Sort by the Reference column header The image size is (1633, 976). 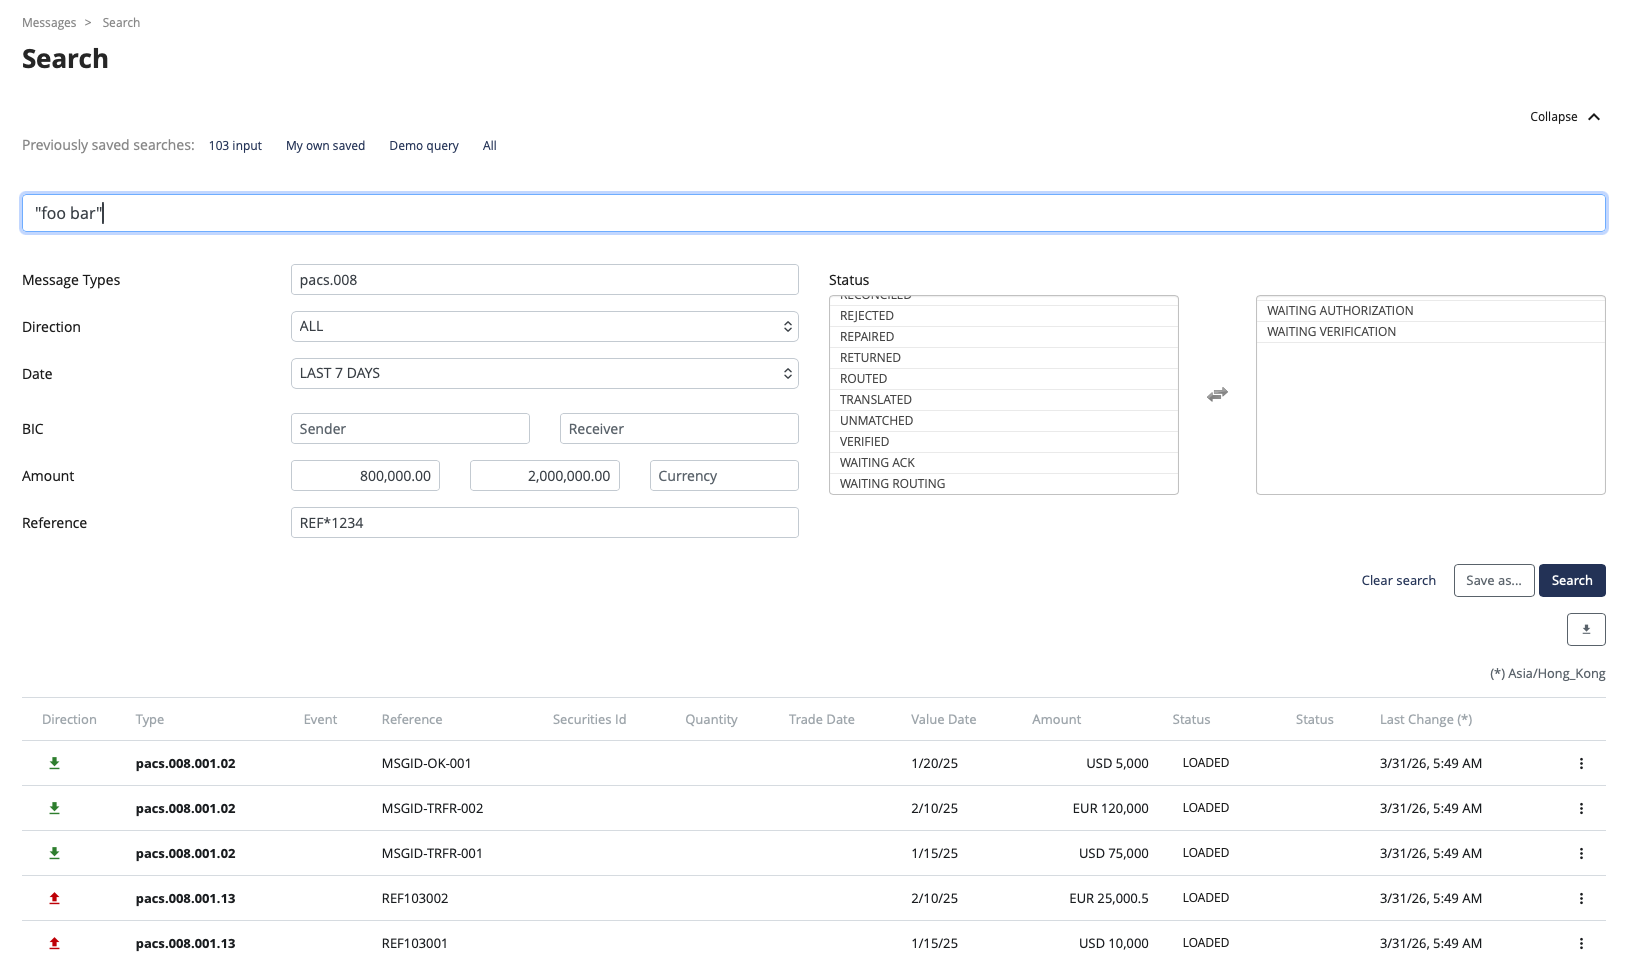tap(412, 720)
